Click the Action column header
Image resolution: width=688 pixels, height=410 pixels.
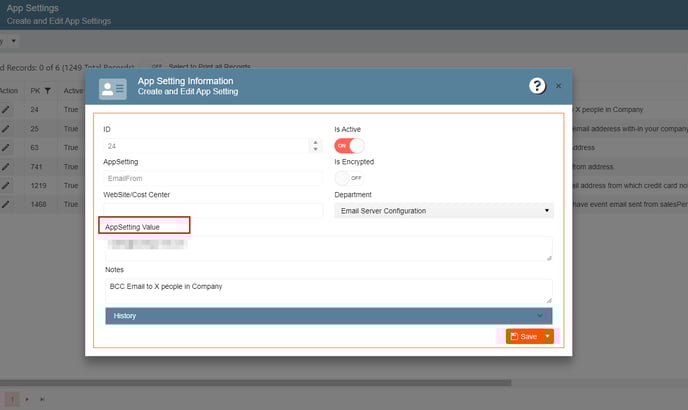[9, 91]
